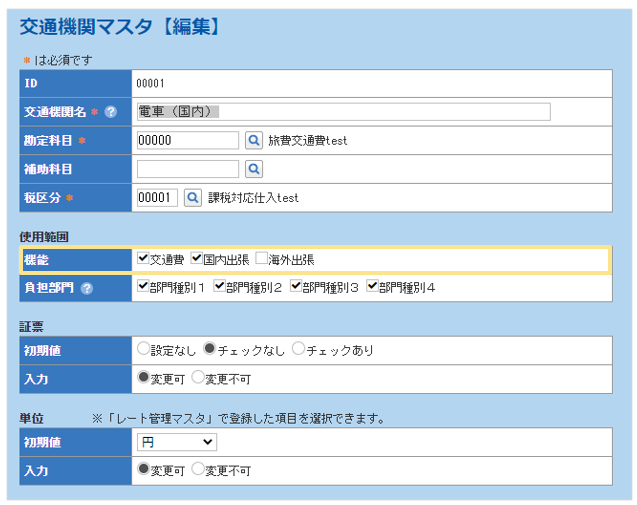
Task: Click the 単位 section heading
Action: point(31,418)
